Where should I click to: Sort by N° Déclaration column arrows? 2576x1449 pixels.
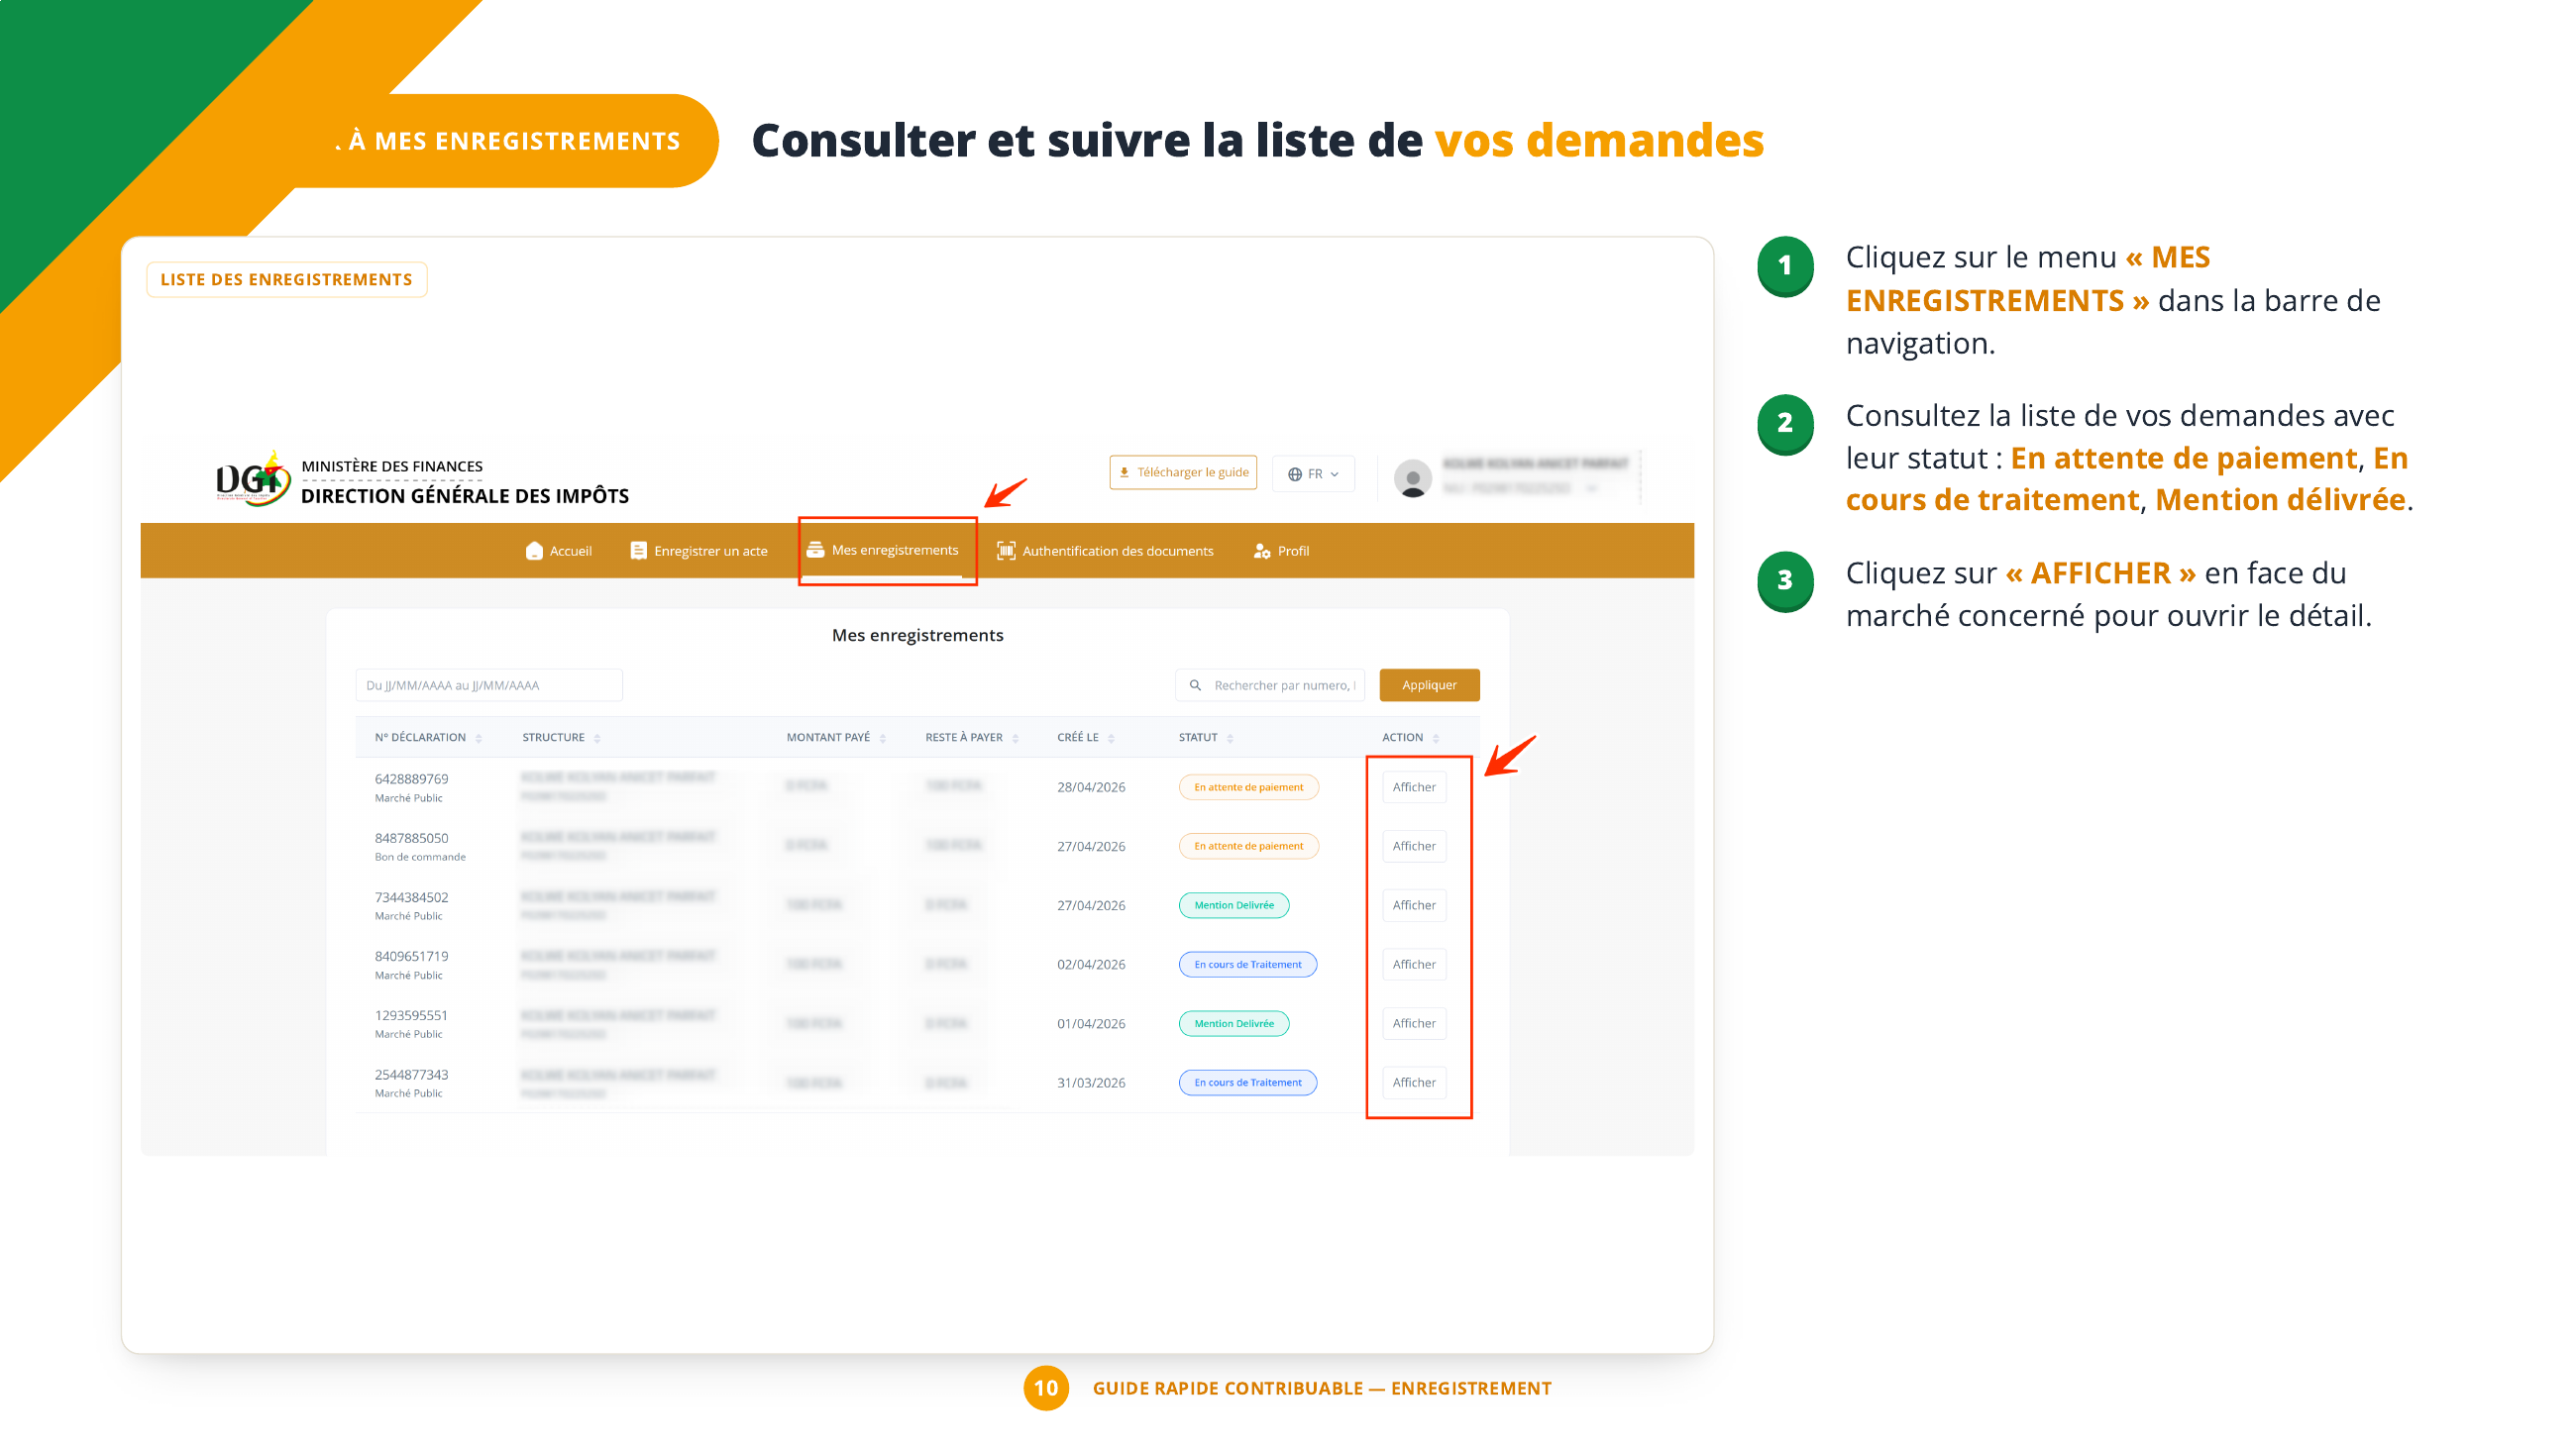[479, 738]
